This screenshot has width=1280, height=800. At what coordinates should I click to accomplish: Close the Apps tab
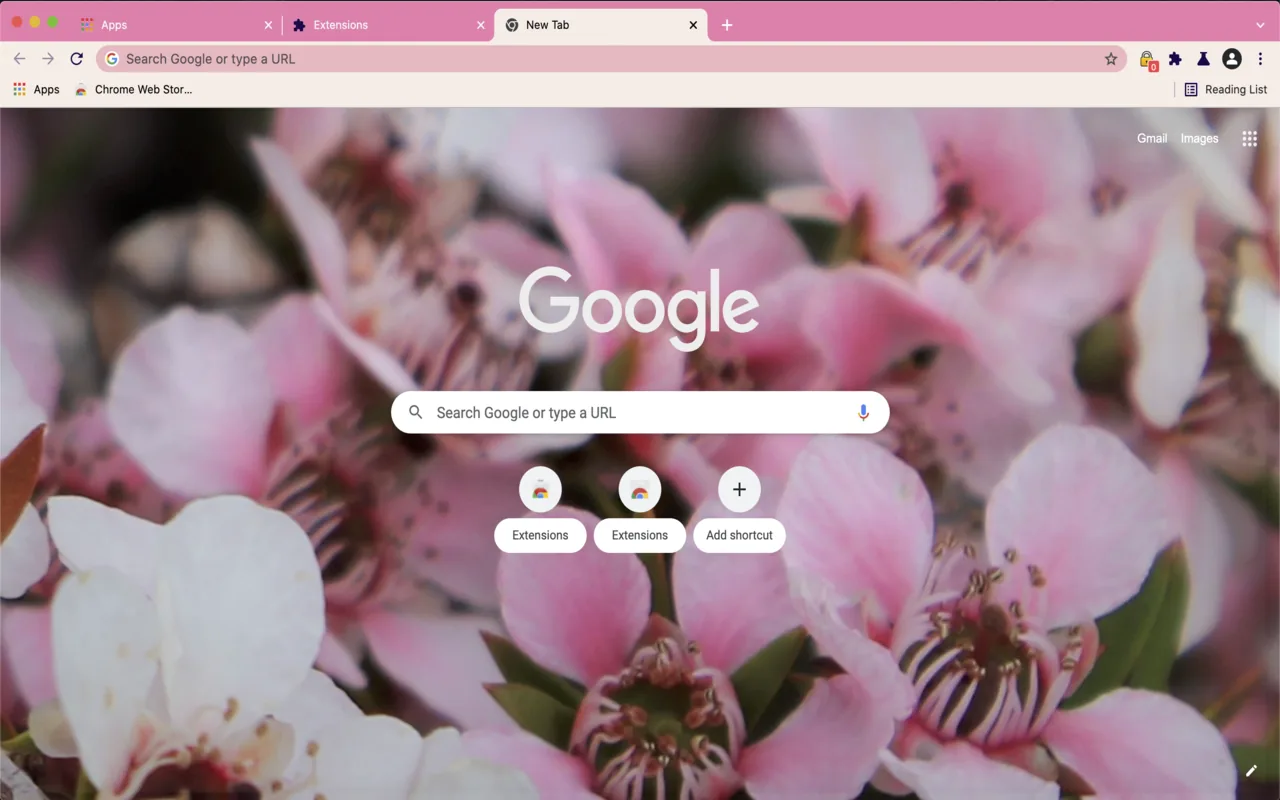coord(268,25)
